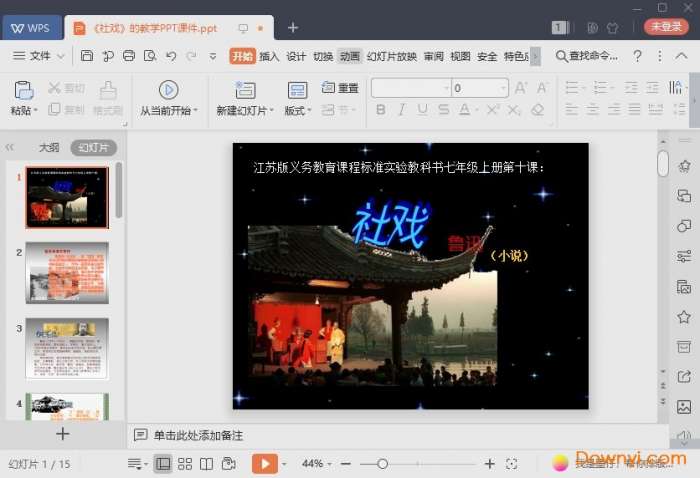
Task: Start slideshow from current slide icon
Action: (168, 90)
